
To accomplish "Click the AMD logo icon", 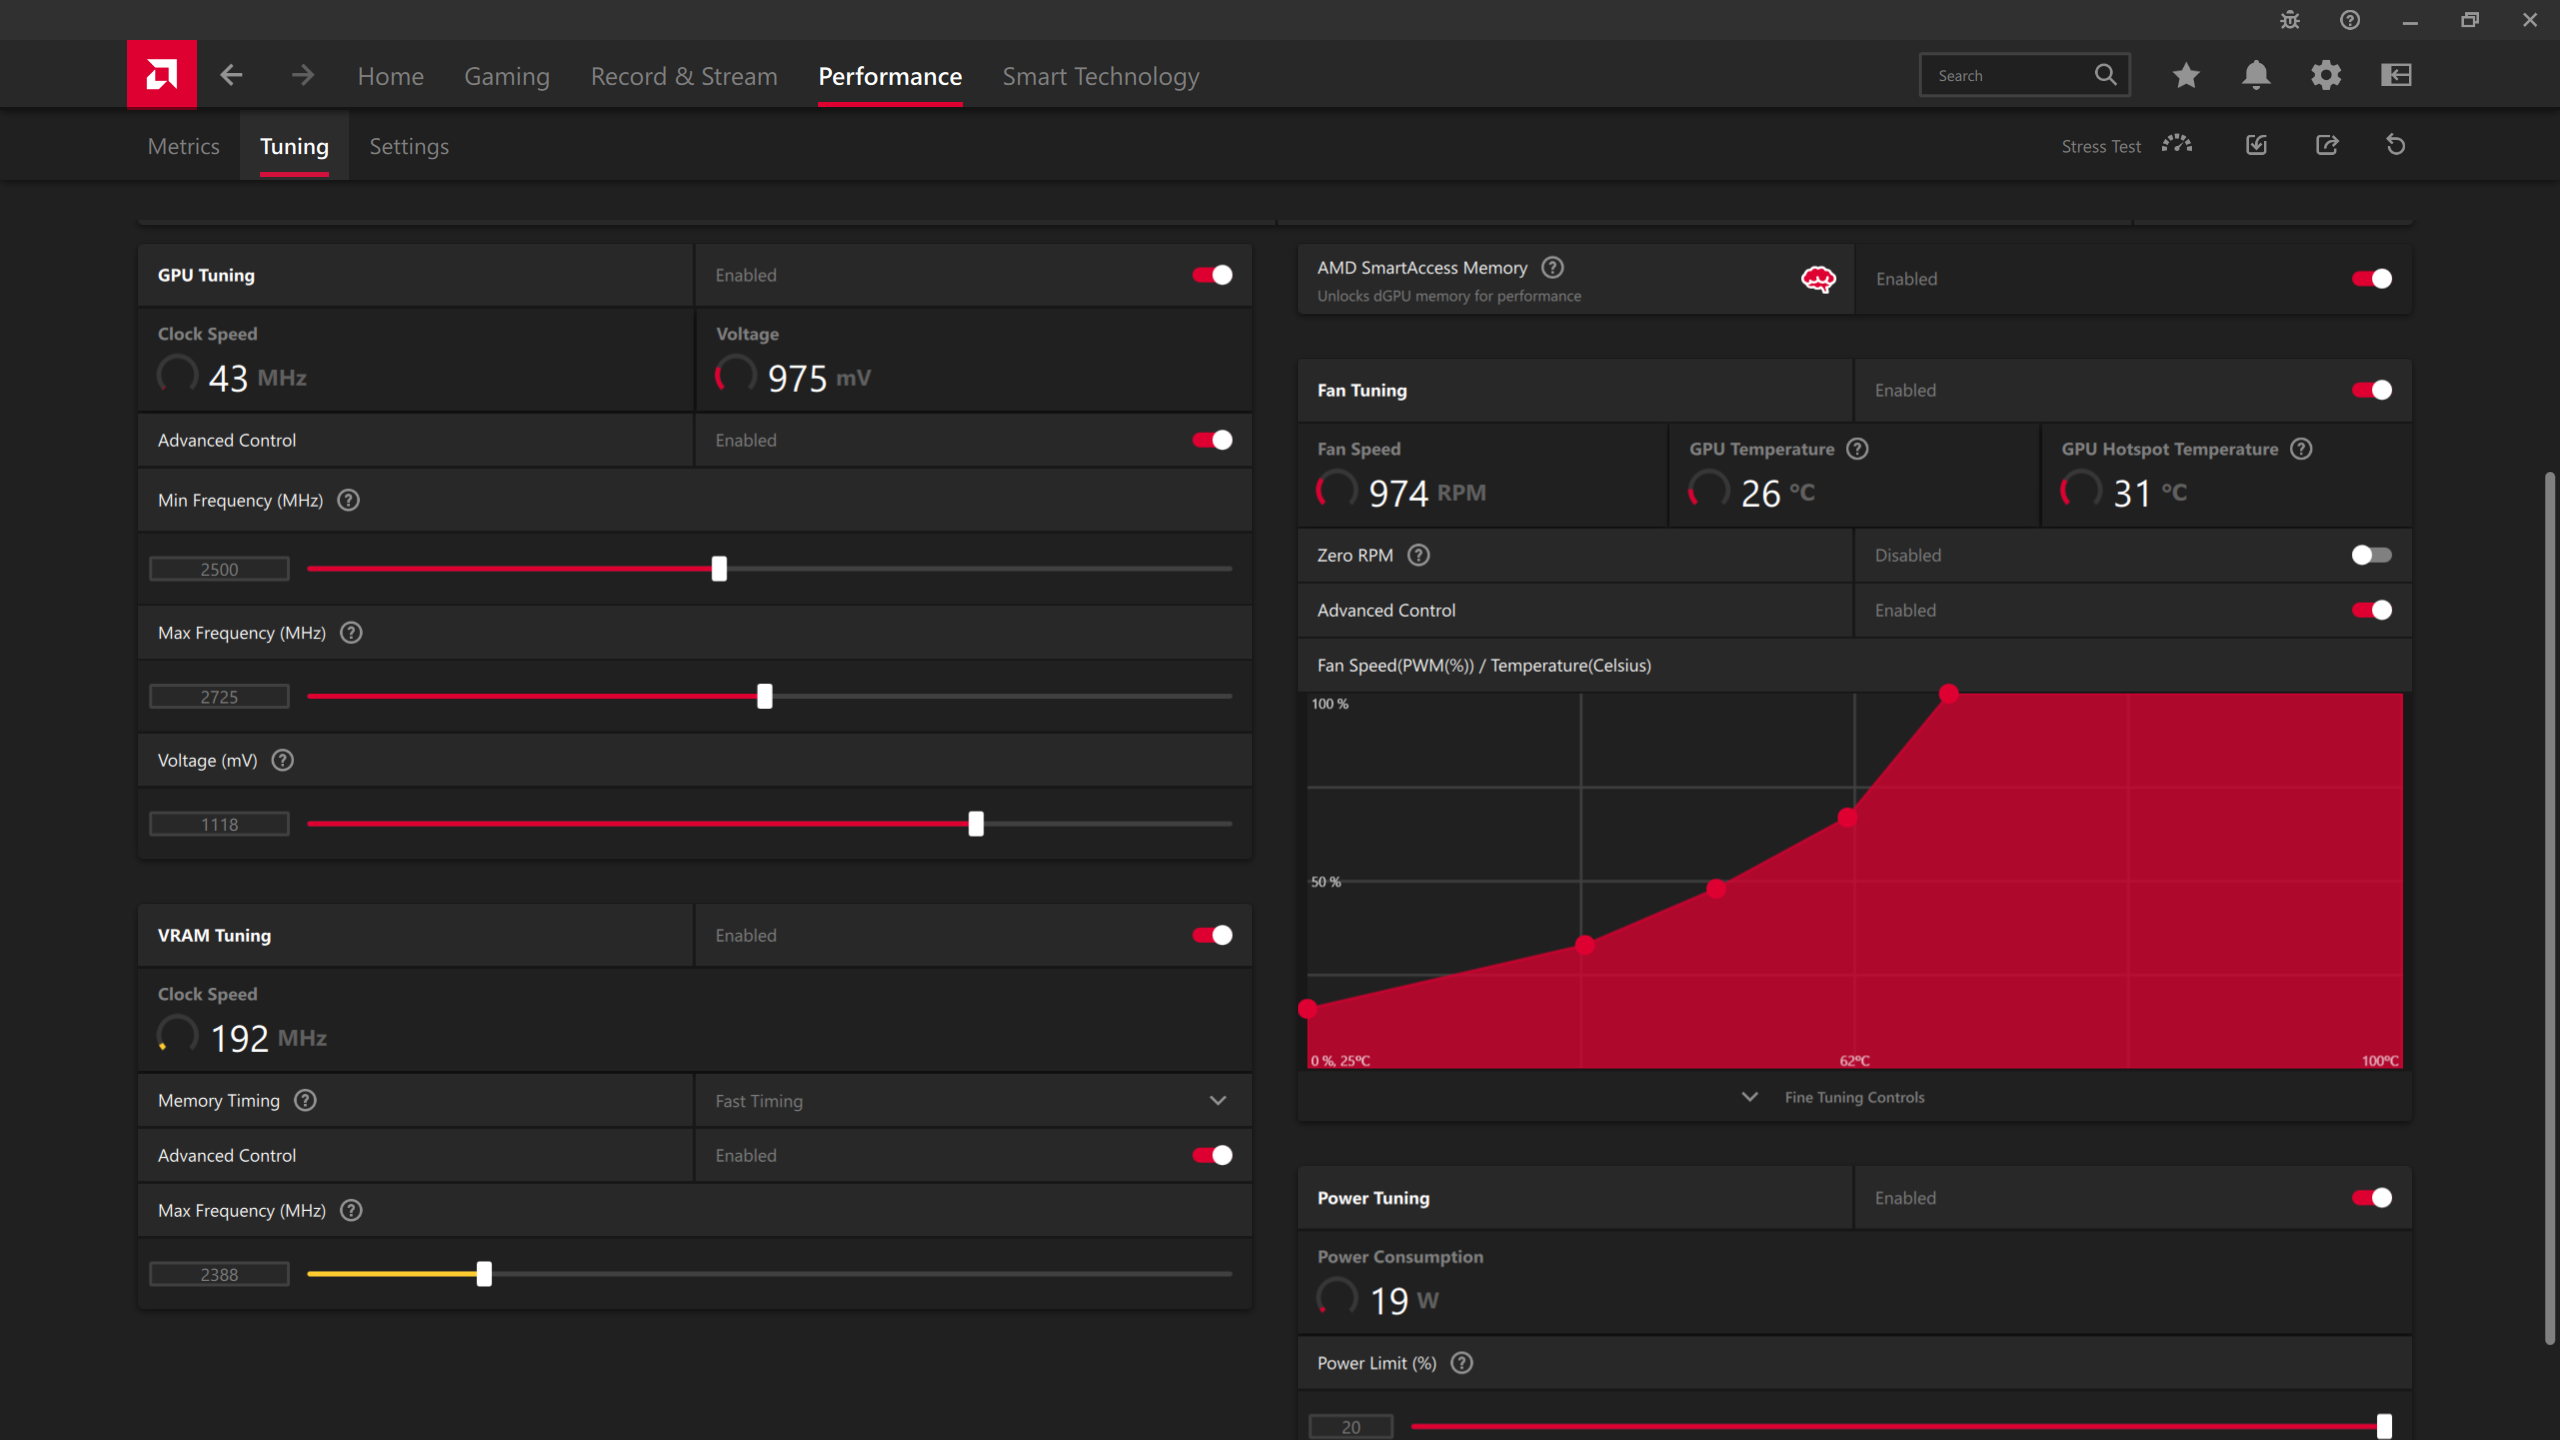I will (162, 74).
